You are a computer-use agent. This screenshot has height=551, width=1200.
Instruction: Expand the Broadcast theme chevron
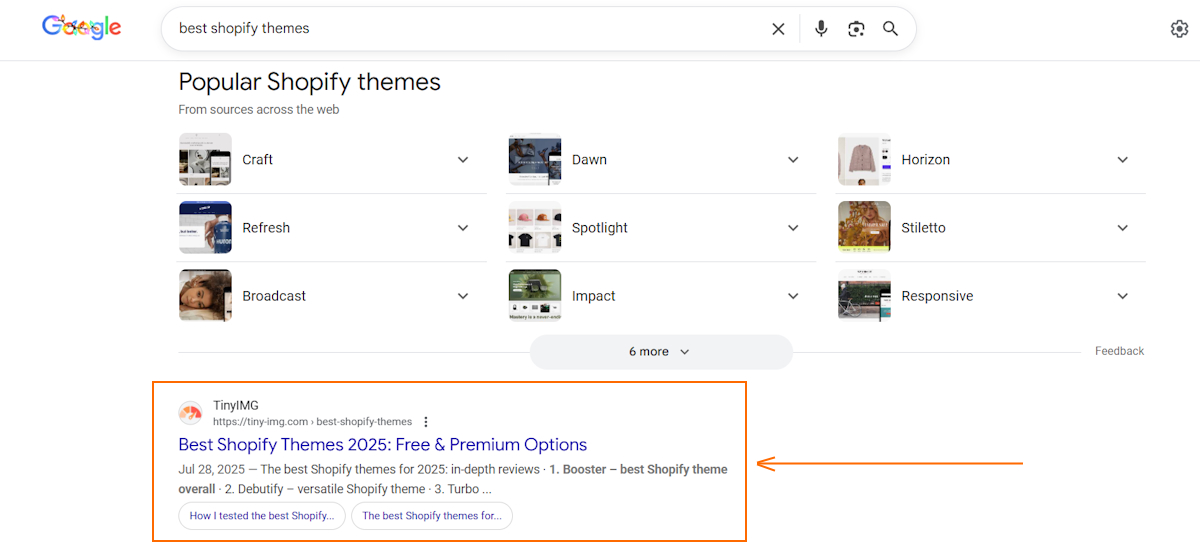[463, 296]
